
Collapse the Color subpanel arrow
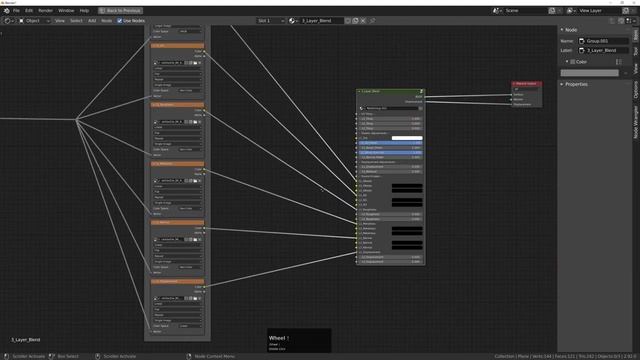(567, 62)
